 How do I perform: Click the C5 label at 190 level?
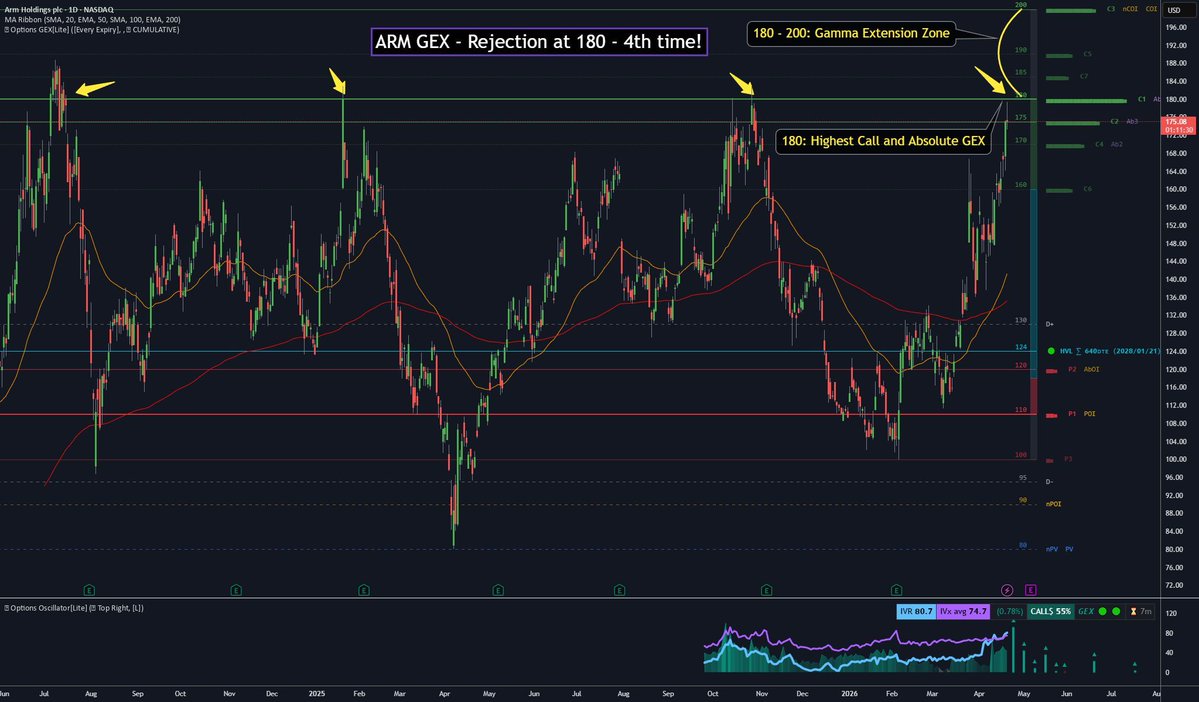(1087, 54)
